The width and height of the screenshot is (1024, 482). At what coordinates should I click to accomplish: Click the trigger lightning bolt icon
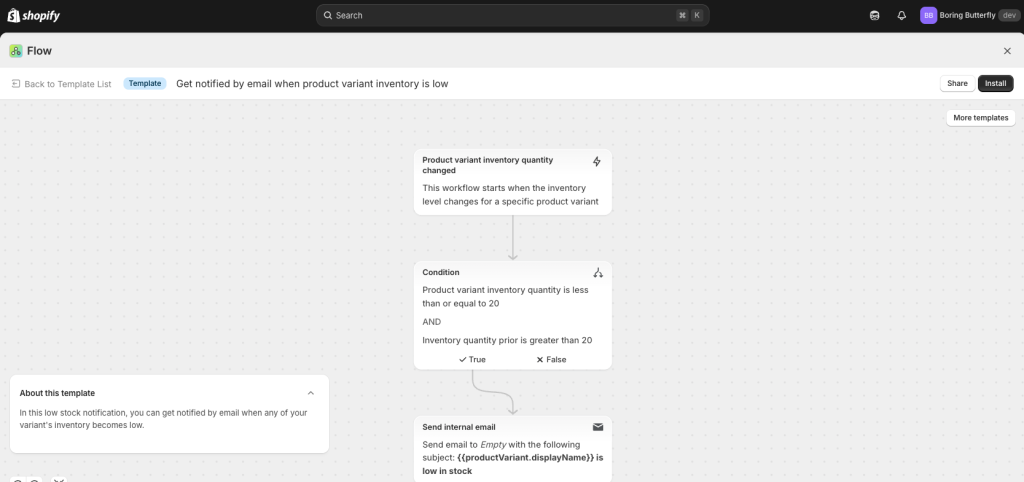(x=597, y=161)
